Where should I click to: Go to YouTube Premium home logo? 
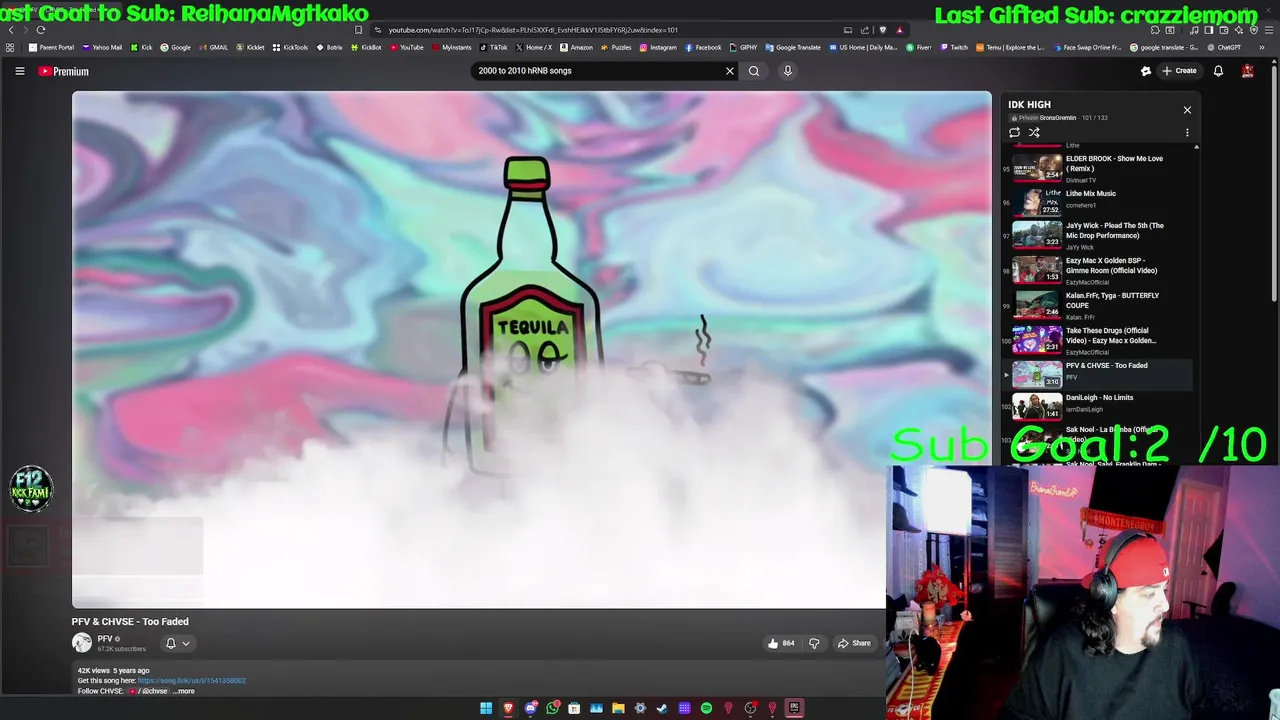point(64,71)
